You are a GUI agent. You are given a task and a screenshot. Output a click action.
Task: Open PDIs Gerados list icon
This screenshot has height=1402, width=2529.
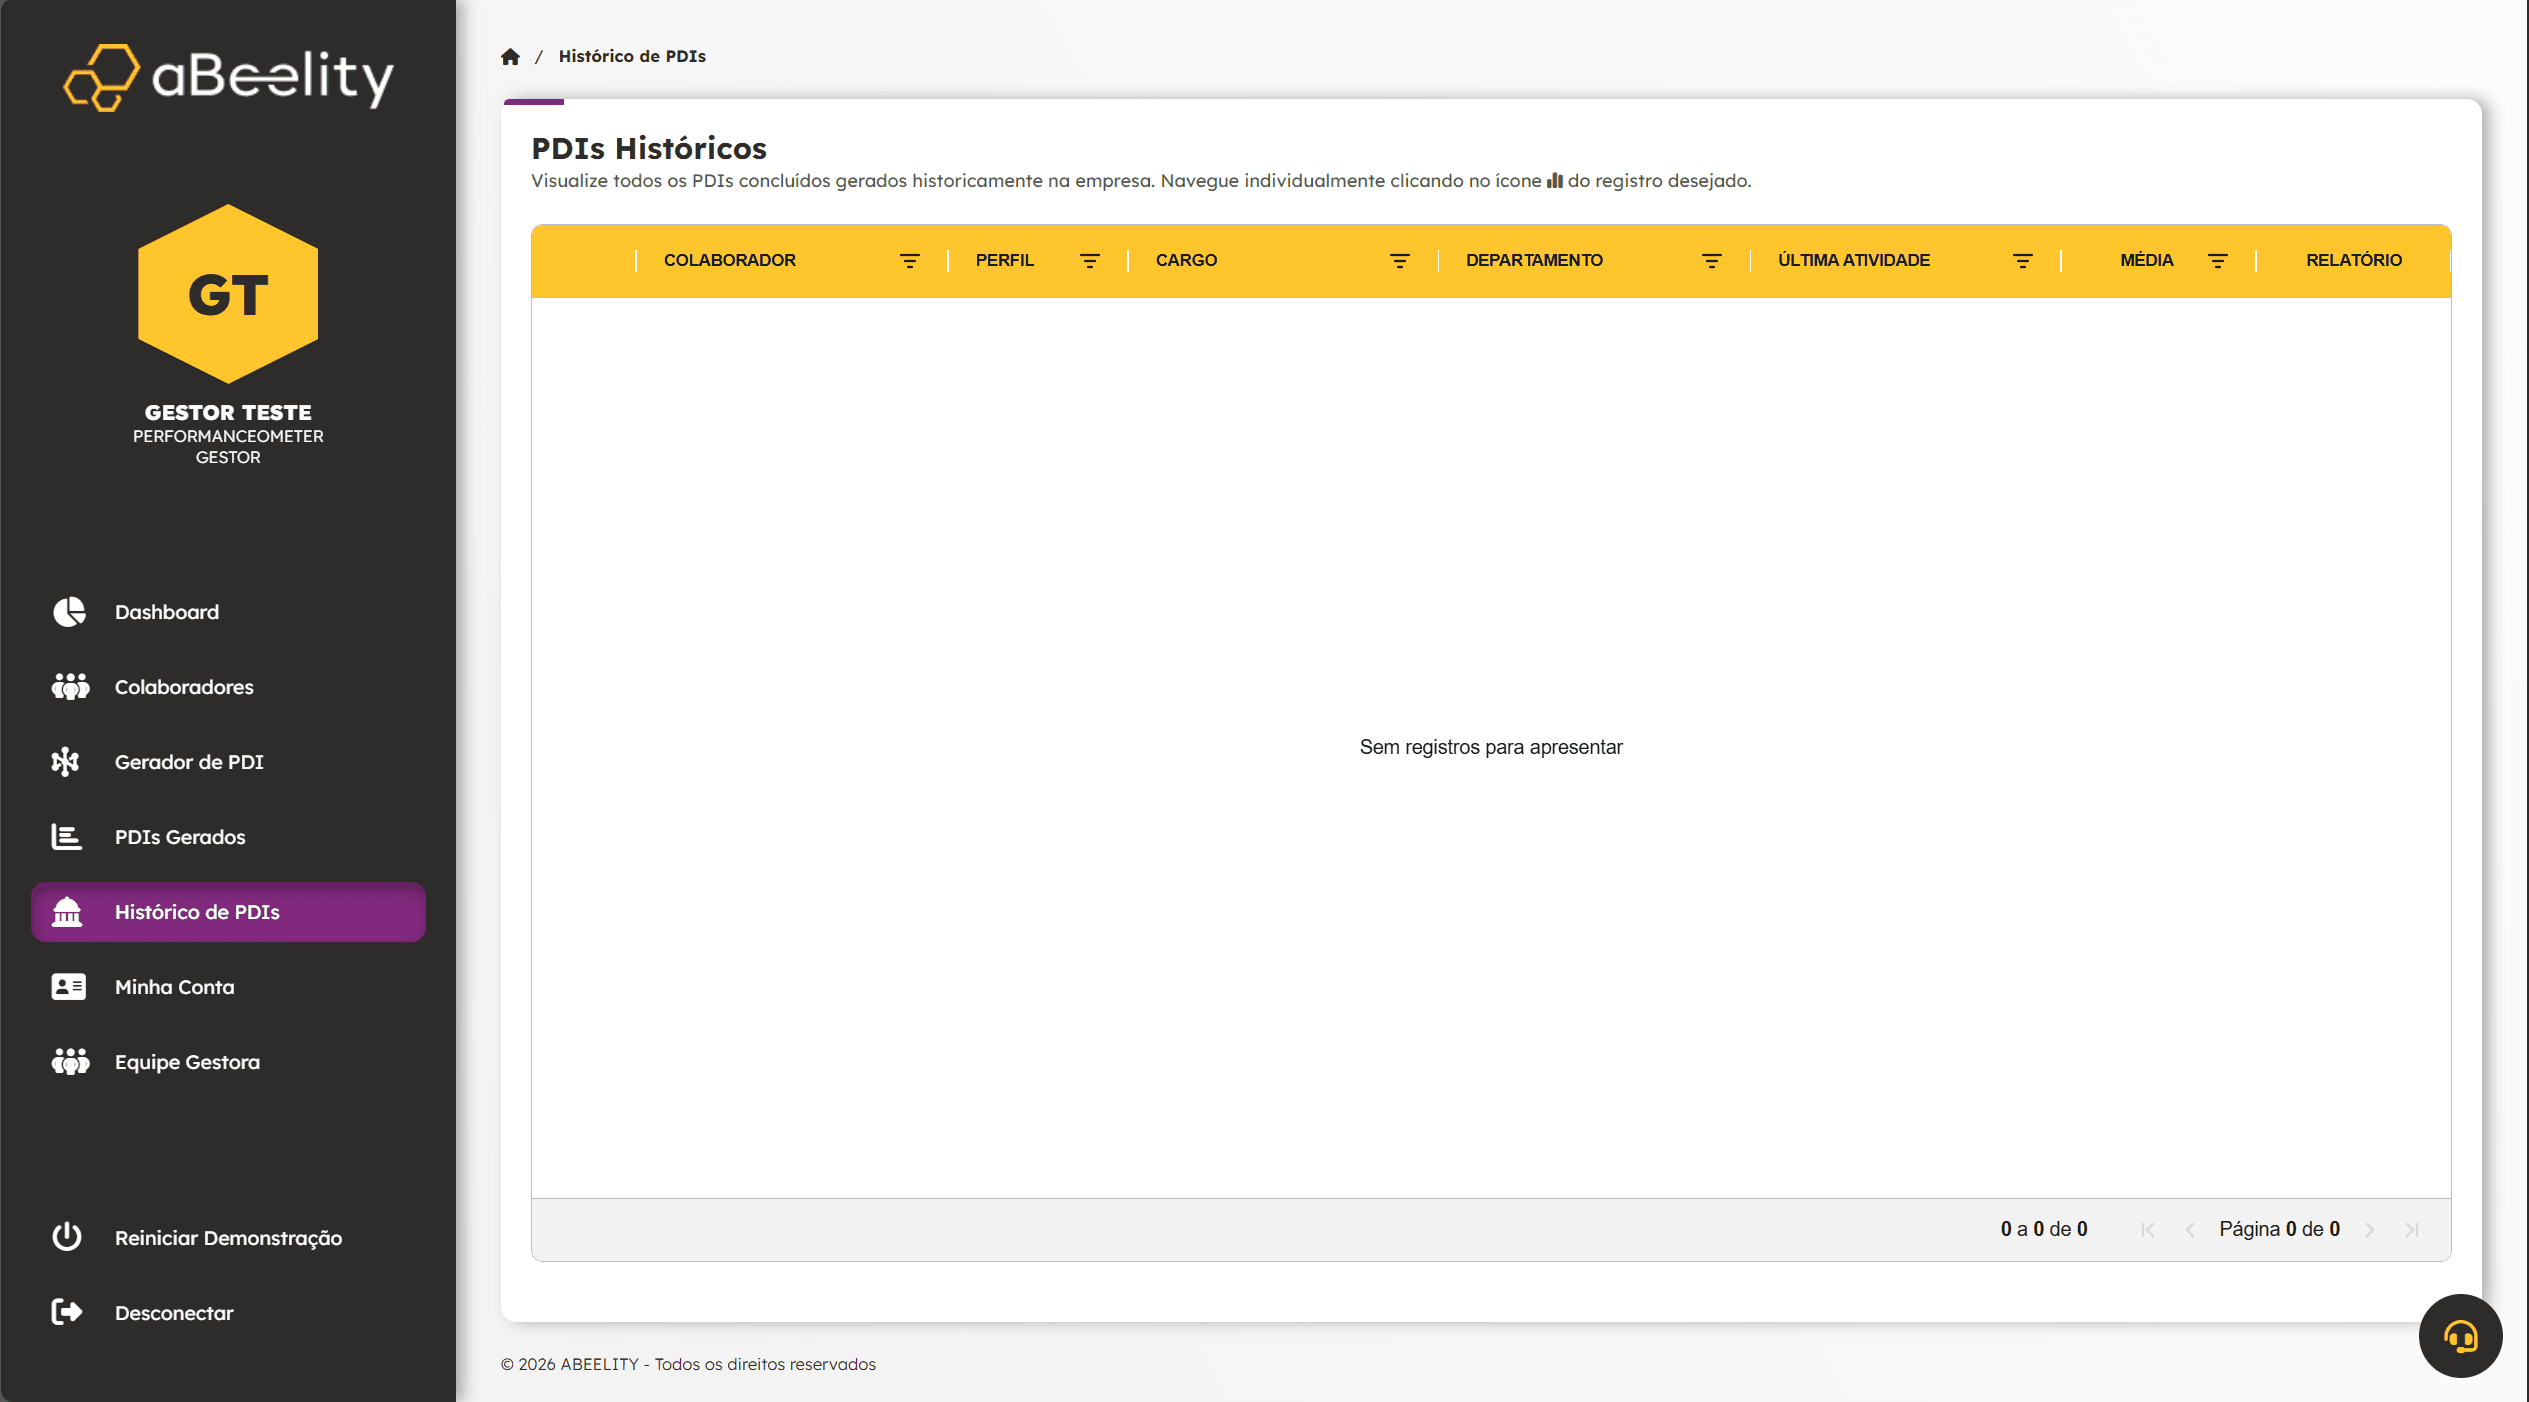(66, 837)
